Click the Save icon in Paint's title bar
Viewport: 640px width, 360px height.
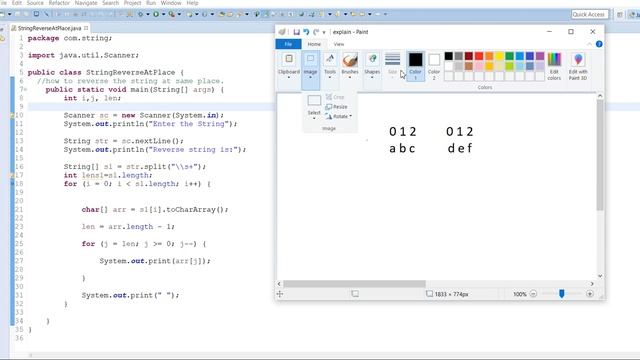click(296, 32)
